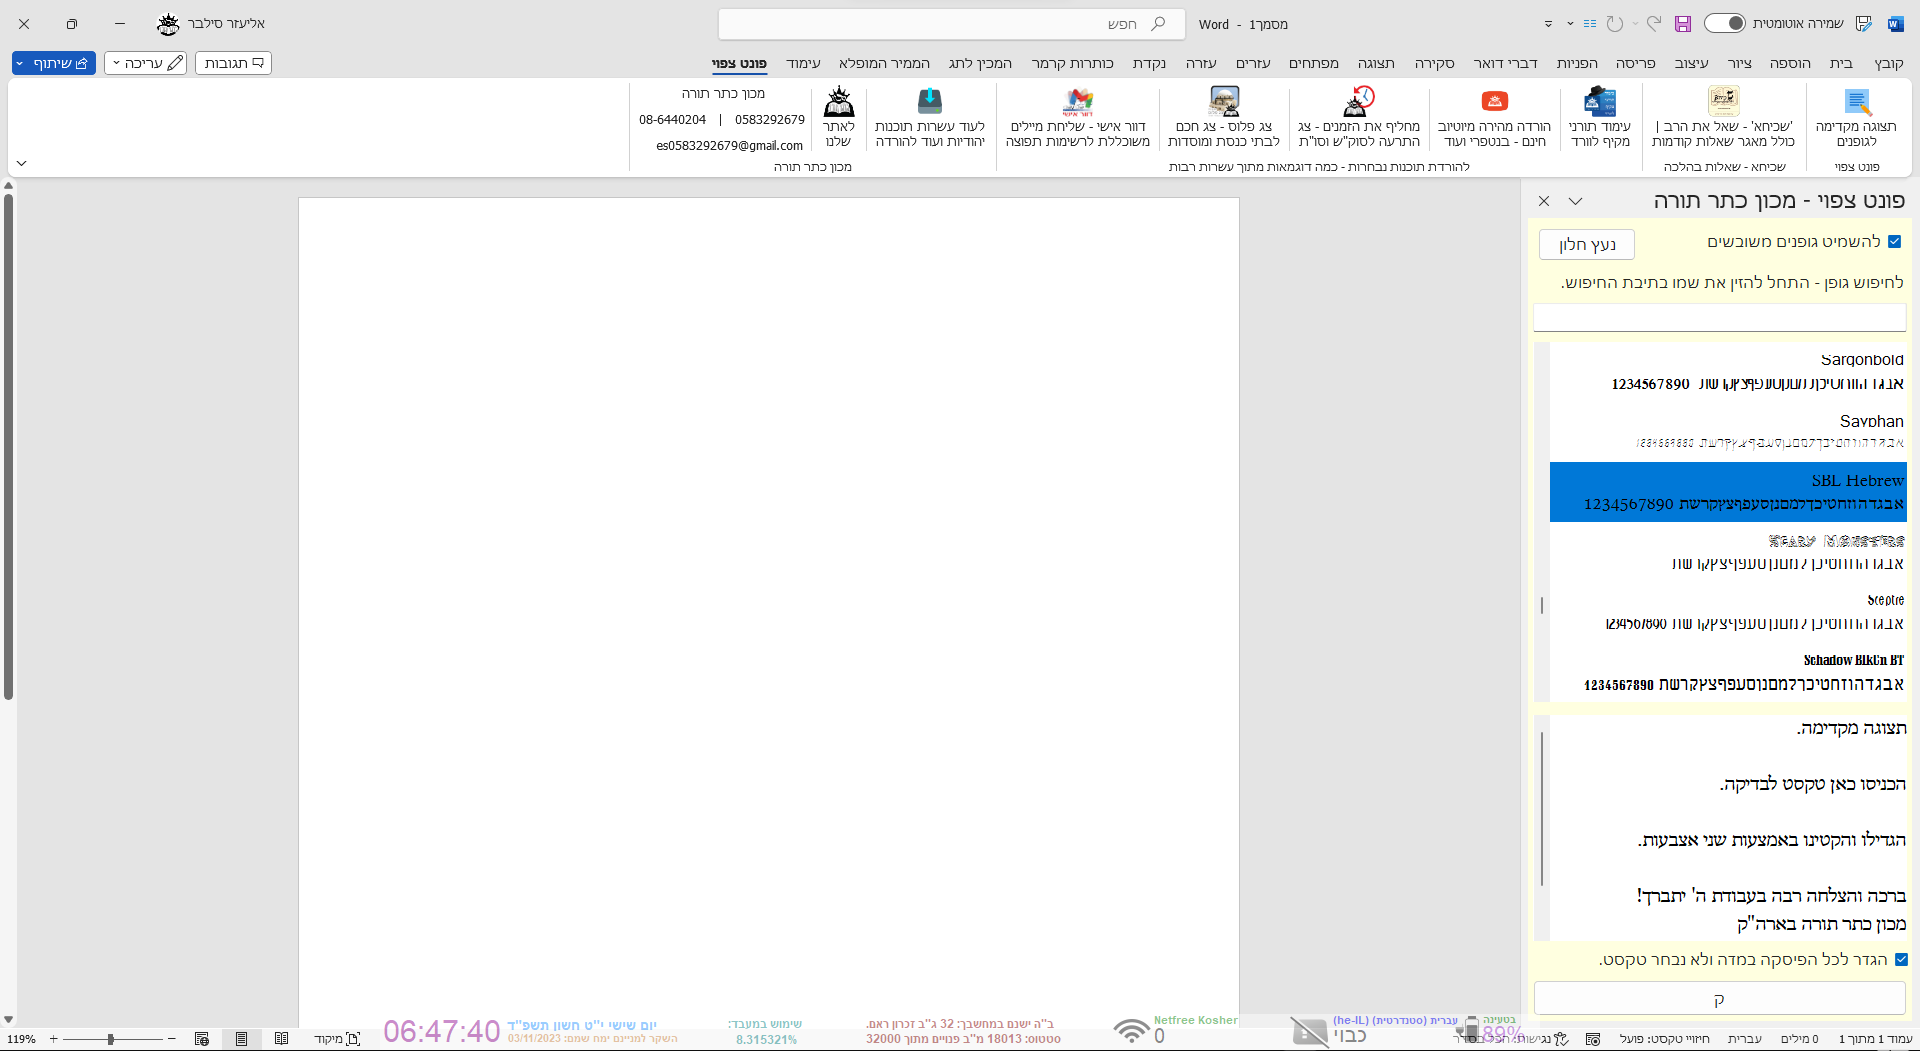Launch the 'שכיחא' ask-the-rabbi tool

tap(1723, 117)
